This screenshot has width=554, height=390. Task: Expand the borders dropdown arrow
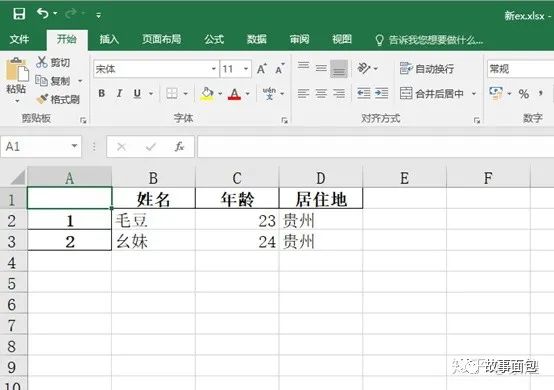pyautogui.click(x=185, y=94)
